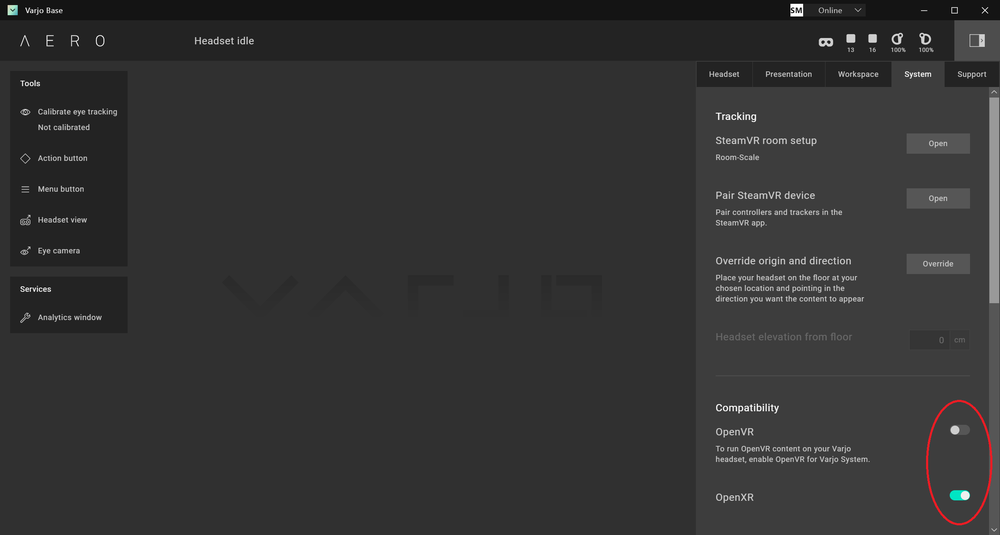Click the 'Compatibility' section heading
Image resolution: width=1000 pixels, height=535 pixels.
click(x=747, y=408)
